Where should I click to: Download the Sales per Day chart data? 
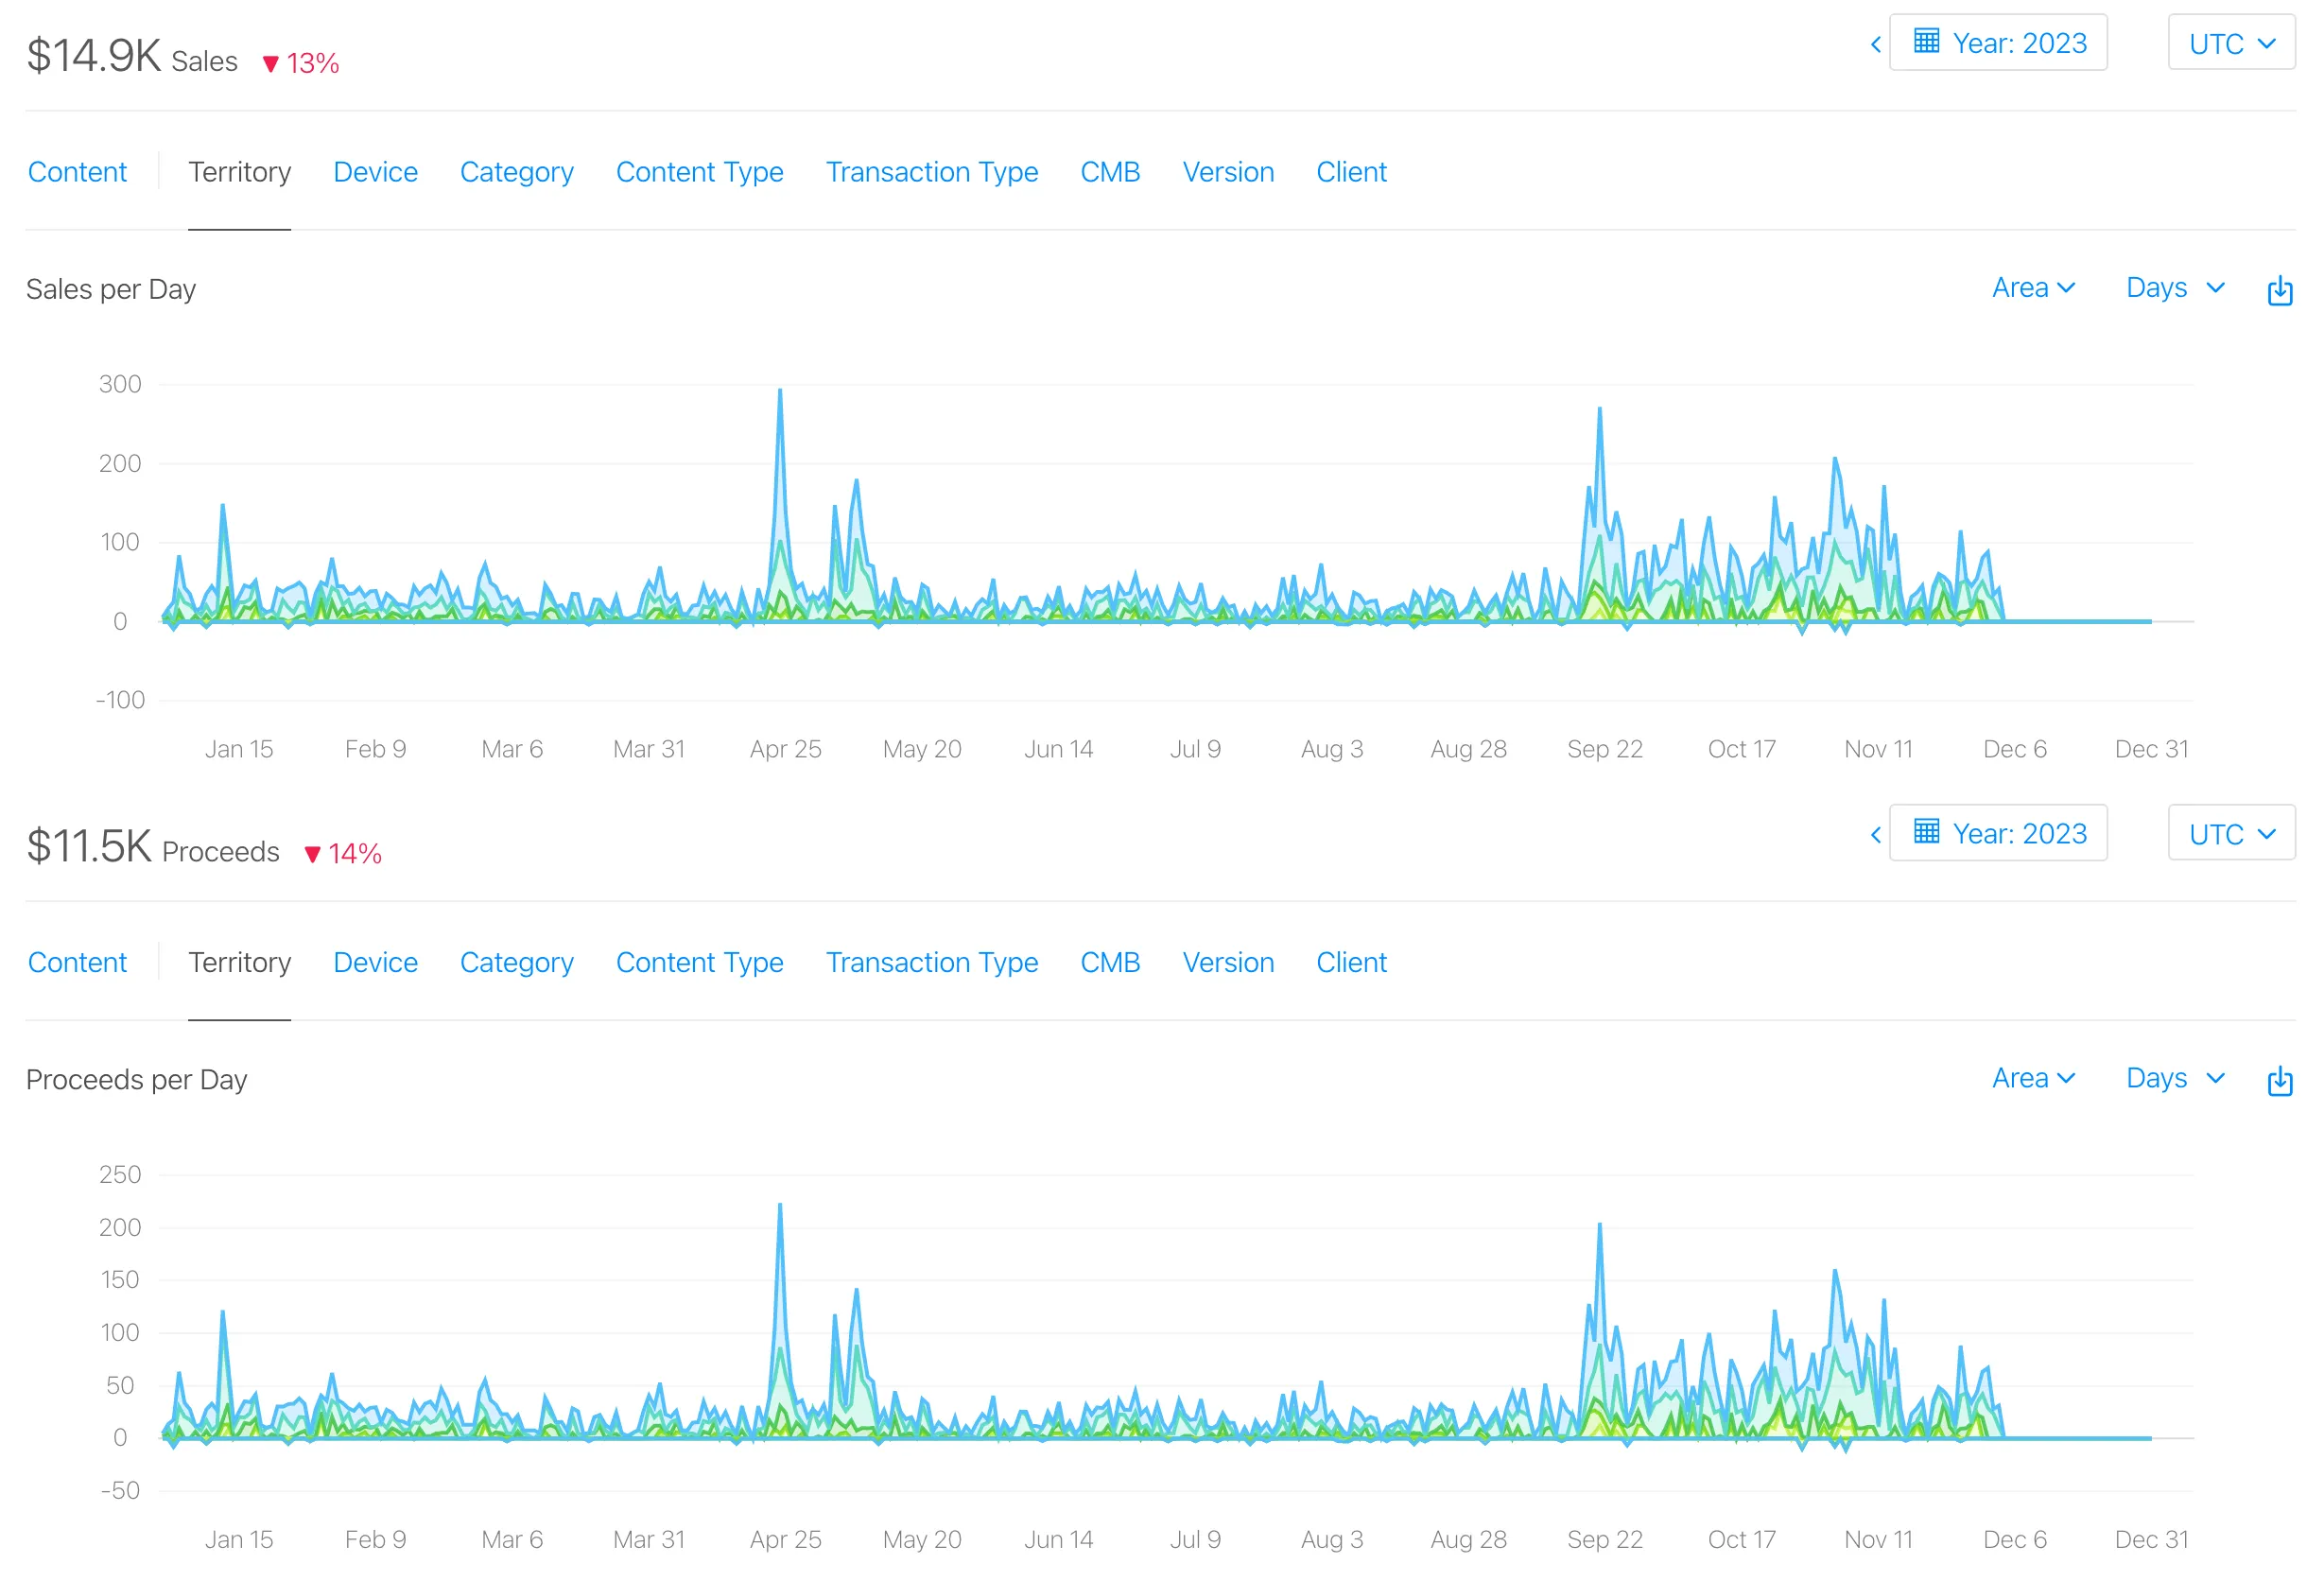[x=2279, y=290]
